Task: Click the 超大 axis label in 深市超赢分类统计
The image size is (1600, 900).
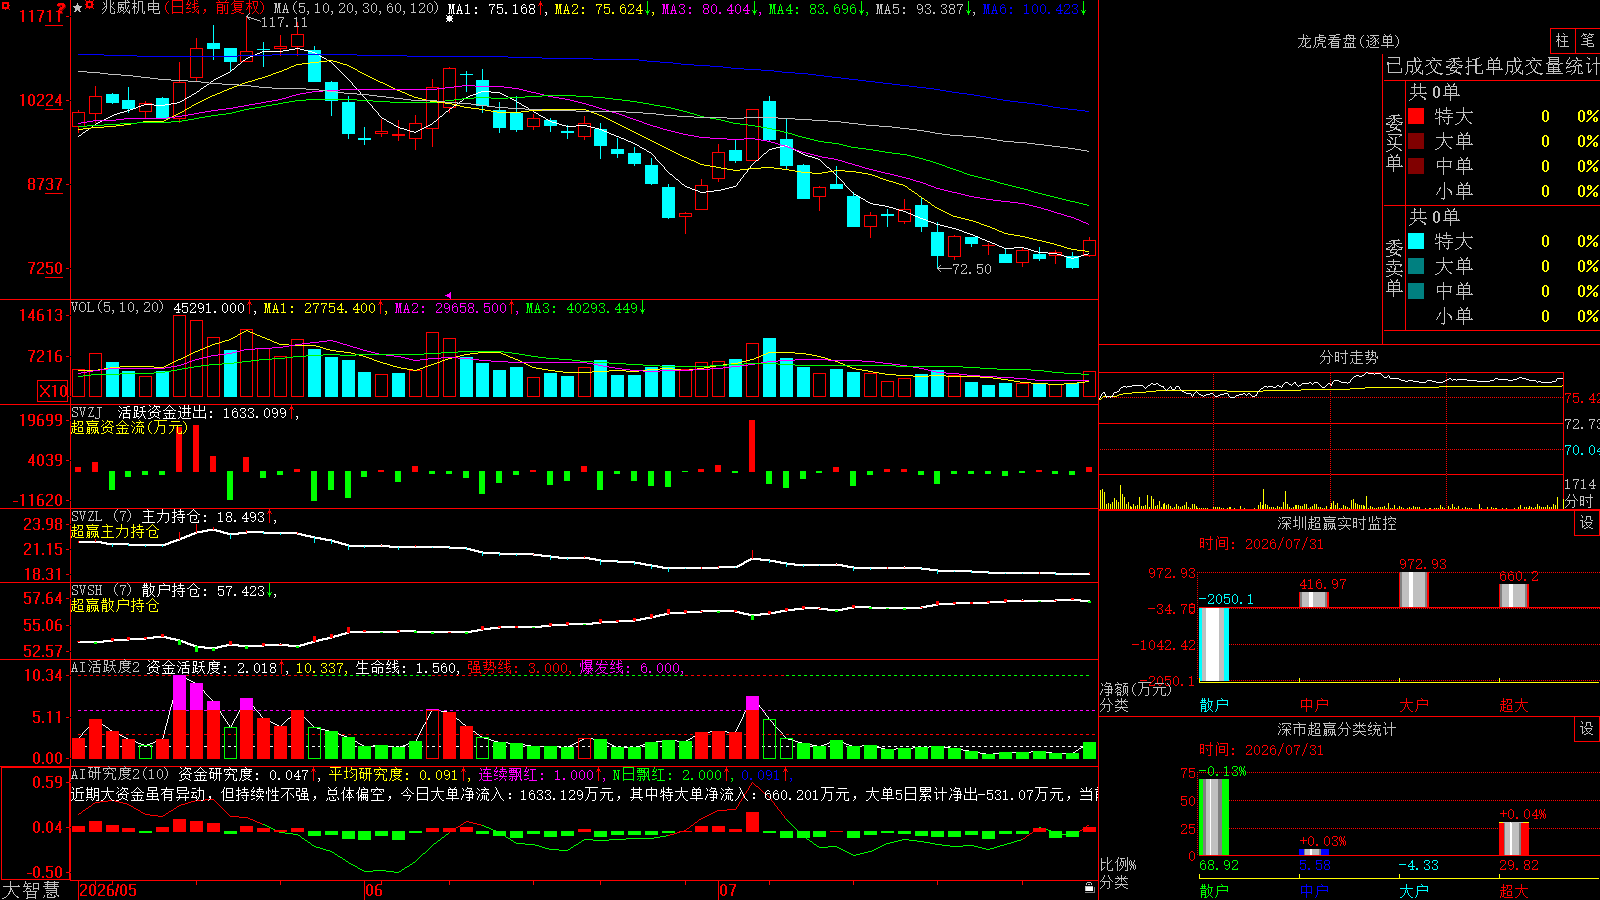Action: (1514, 891)
